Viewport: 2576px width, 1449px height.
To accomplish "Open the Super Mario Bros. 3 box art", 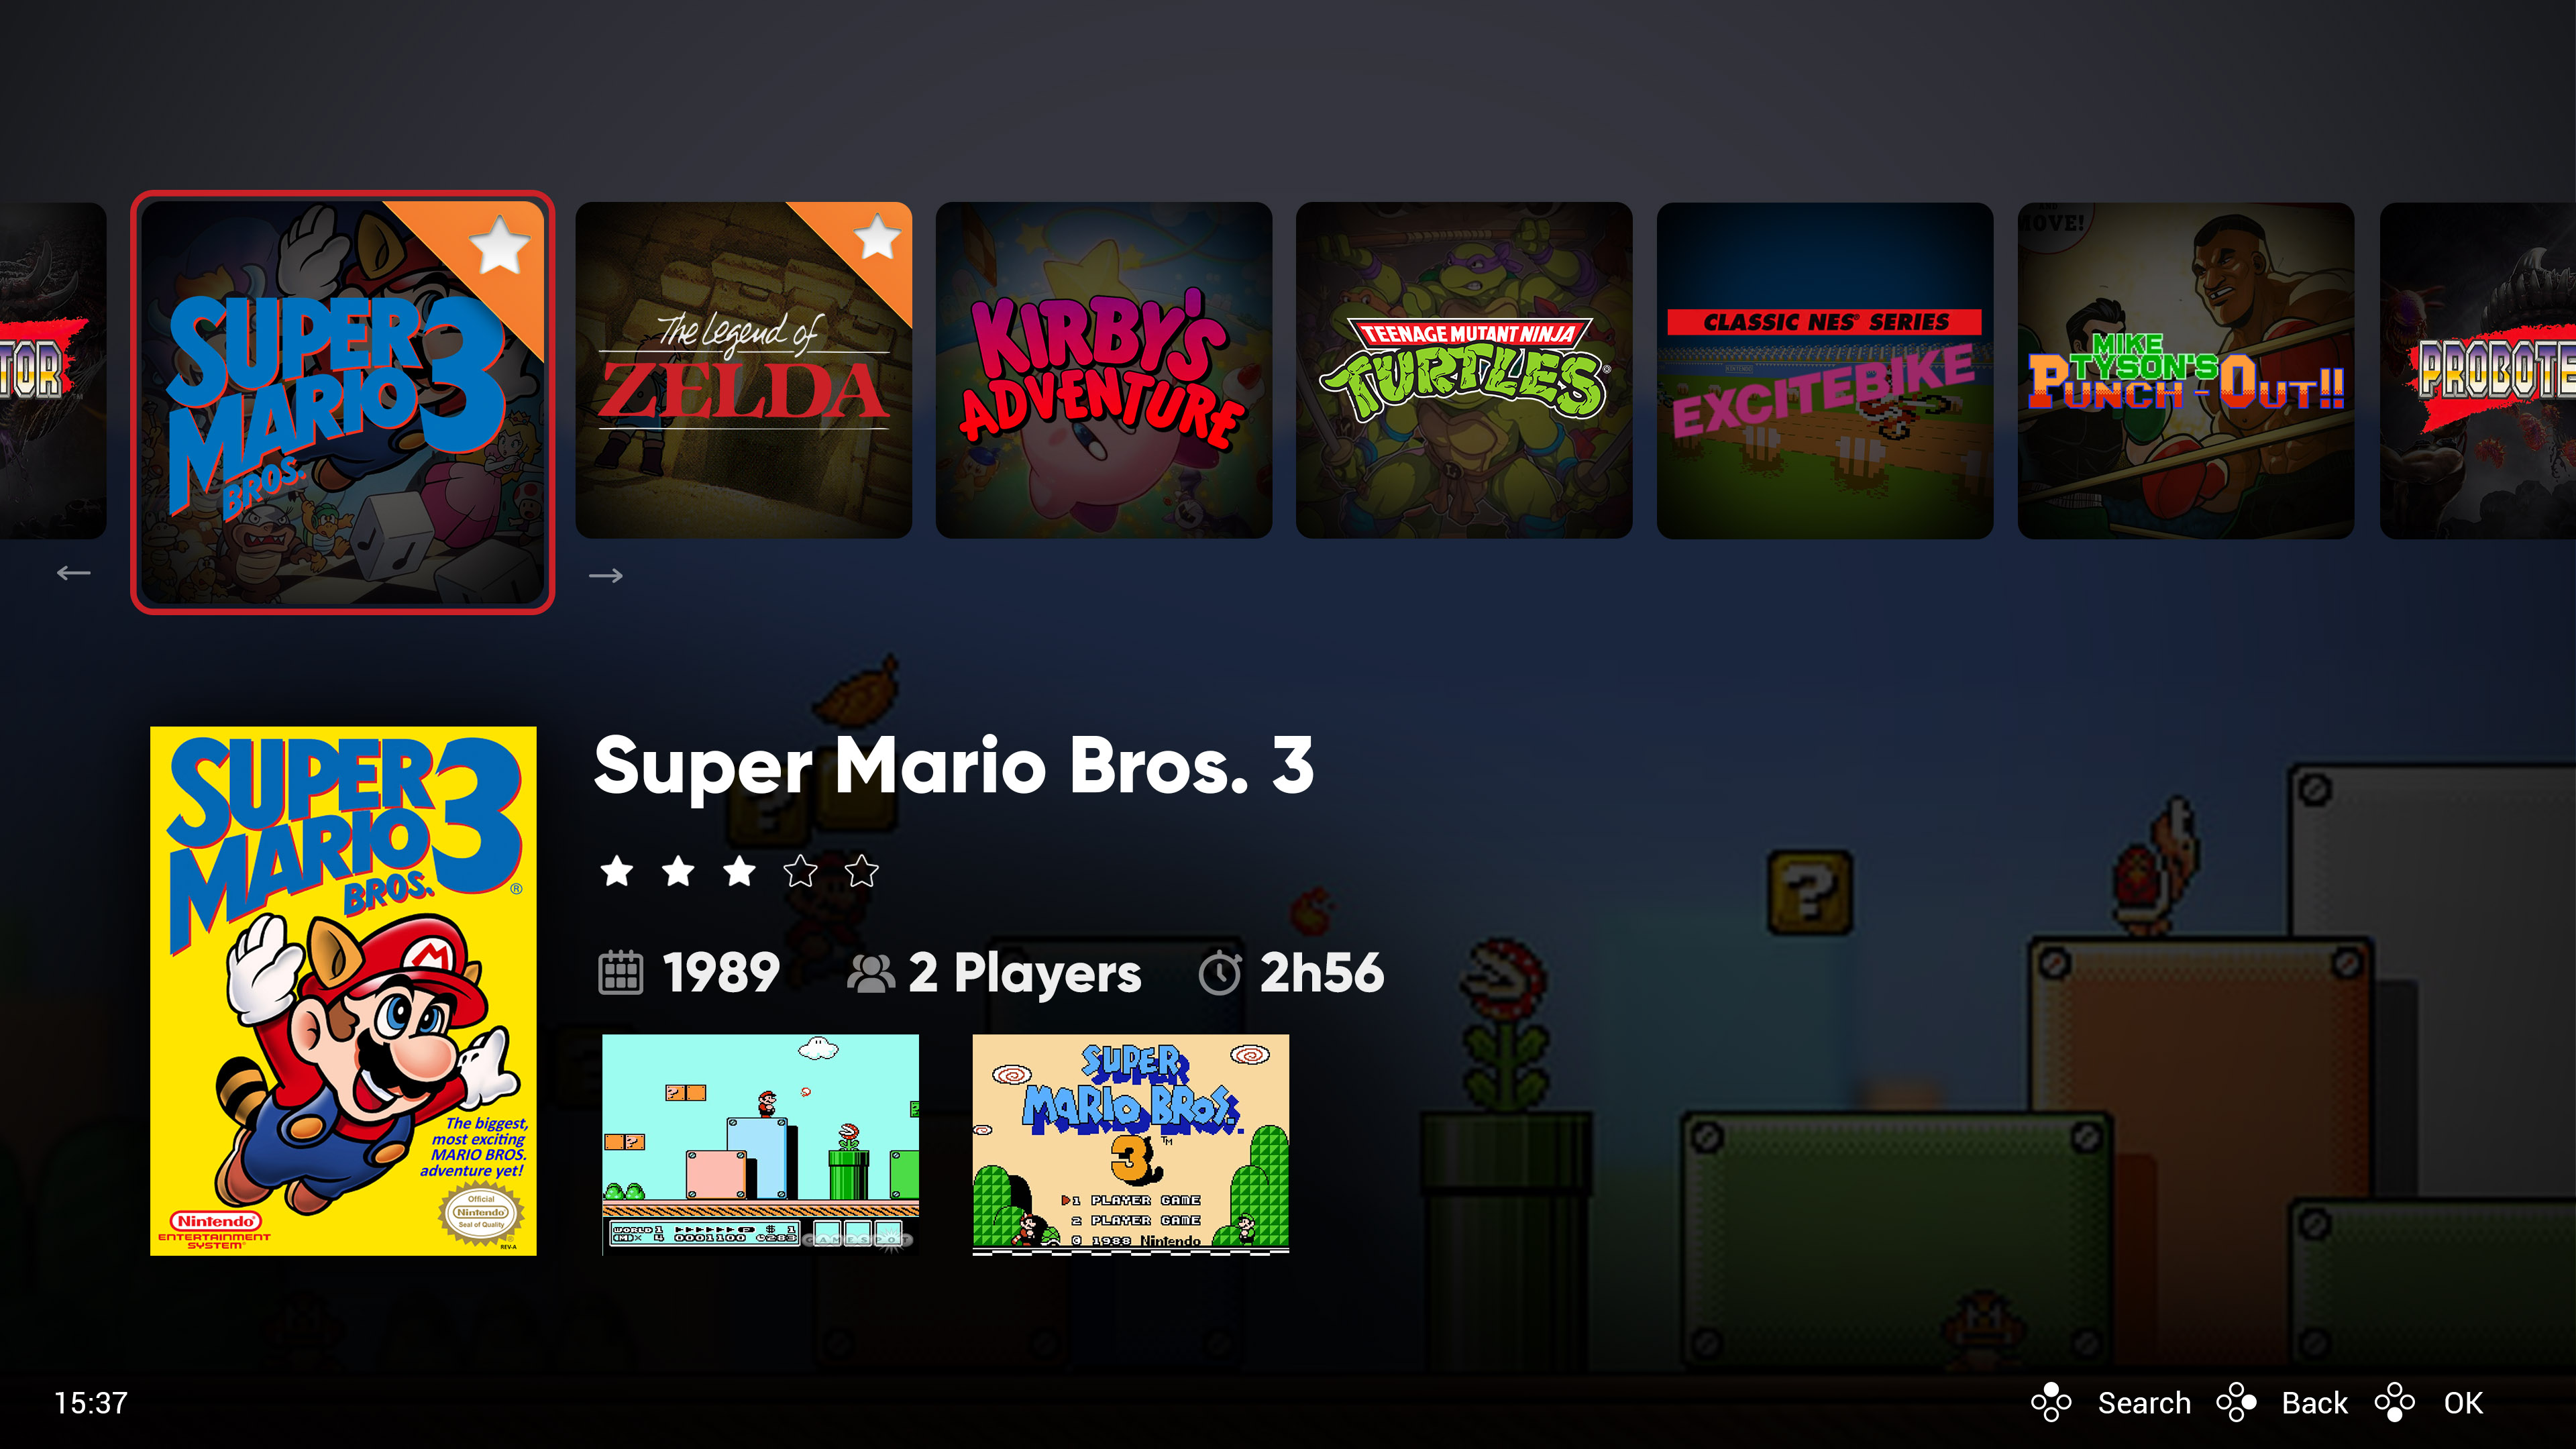I will 343,991.
